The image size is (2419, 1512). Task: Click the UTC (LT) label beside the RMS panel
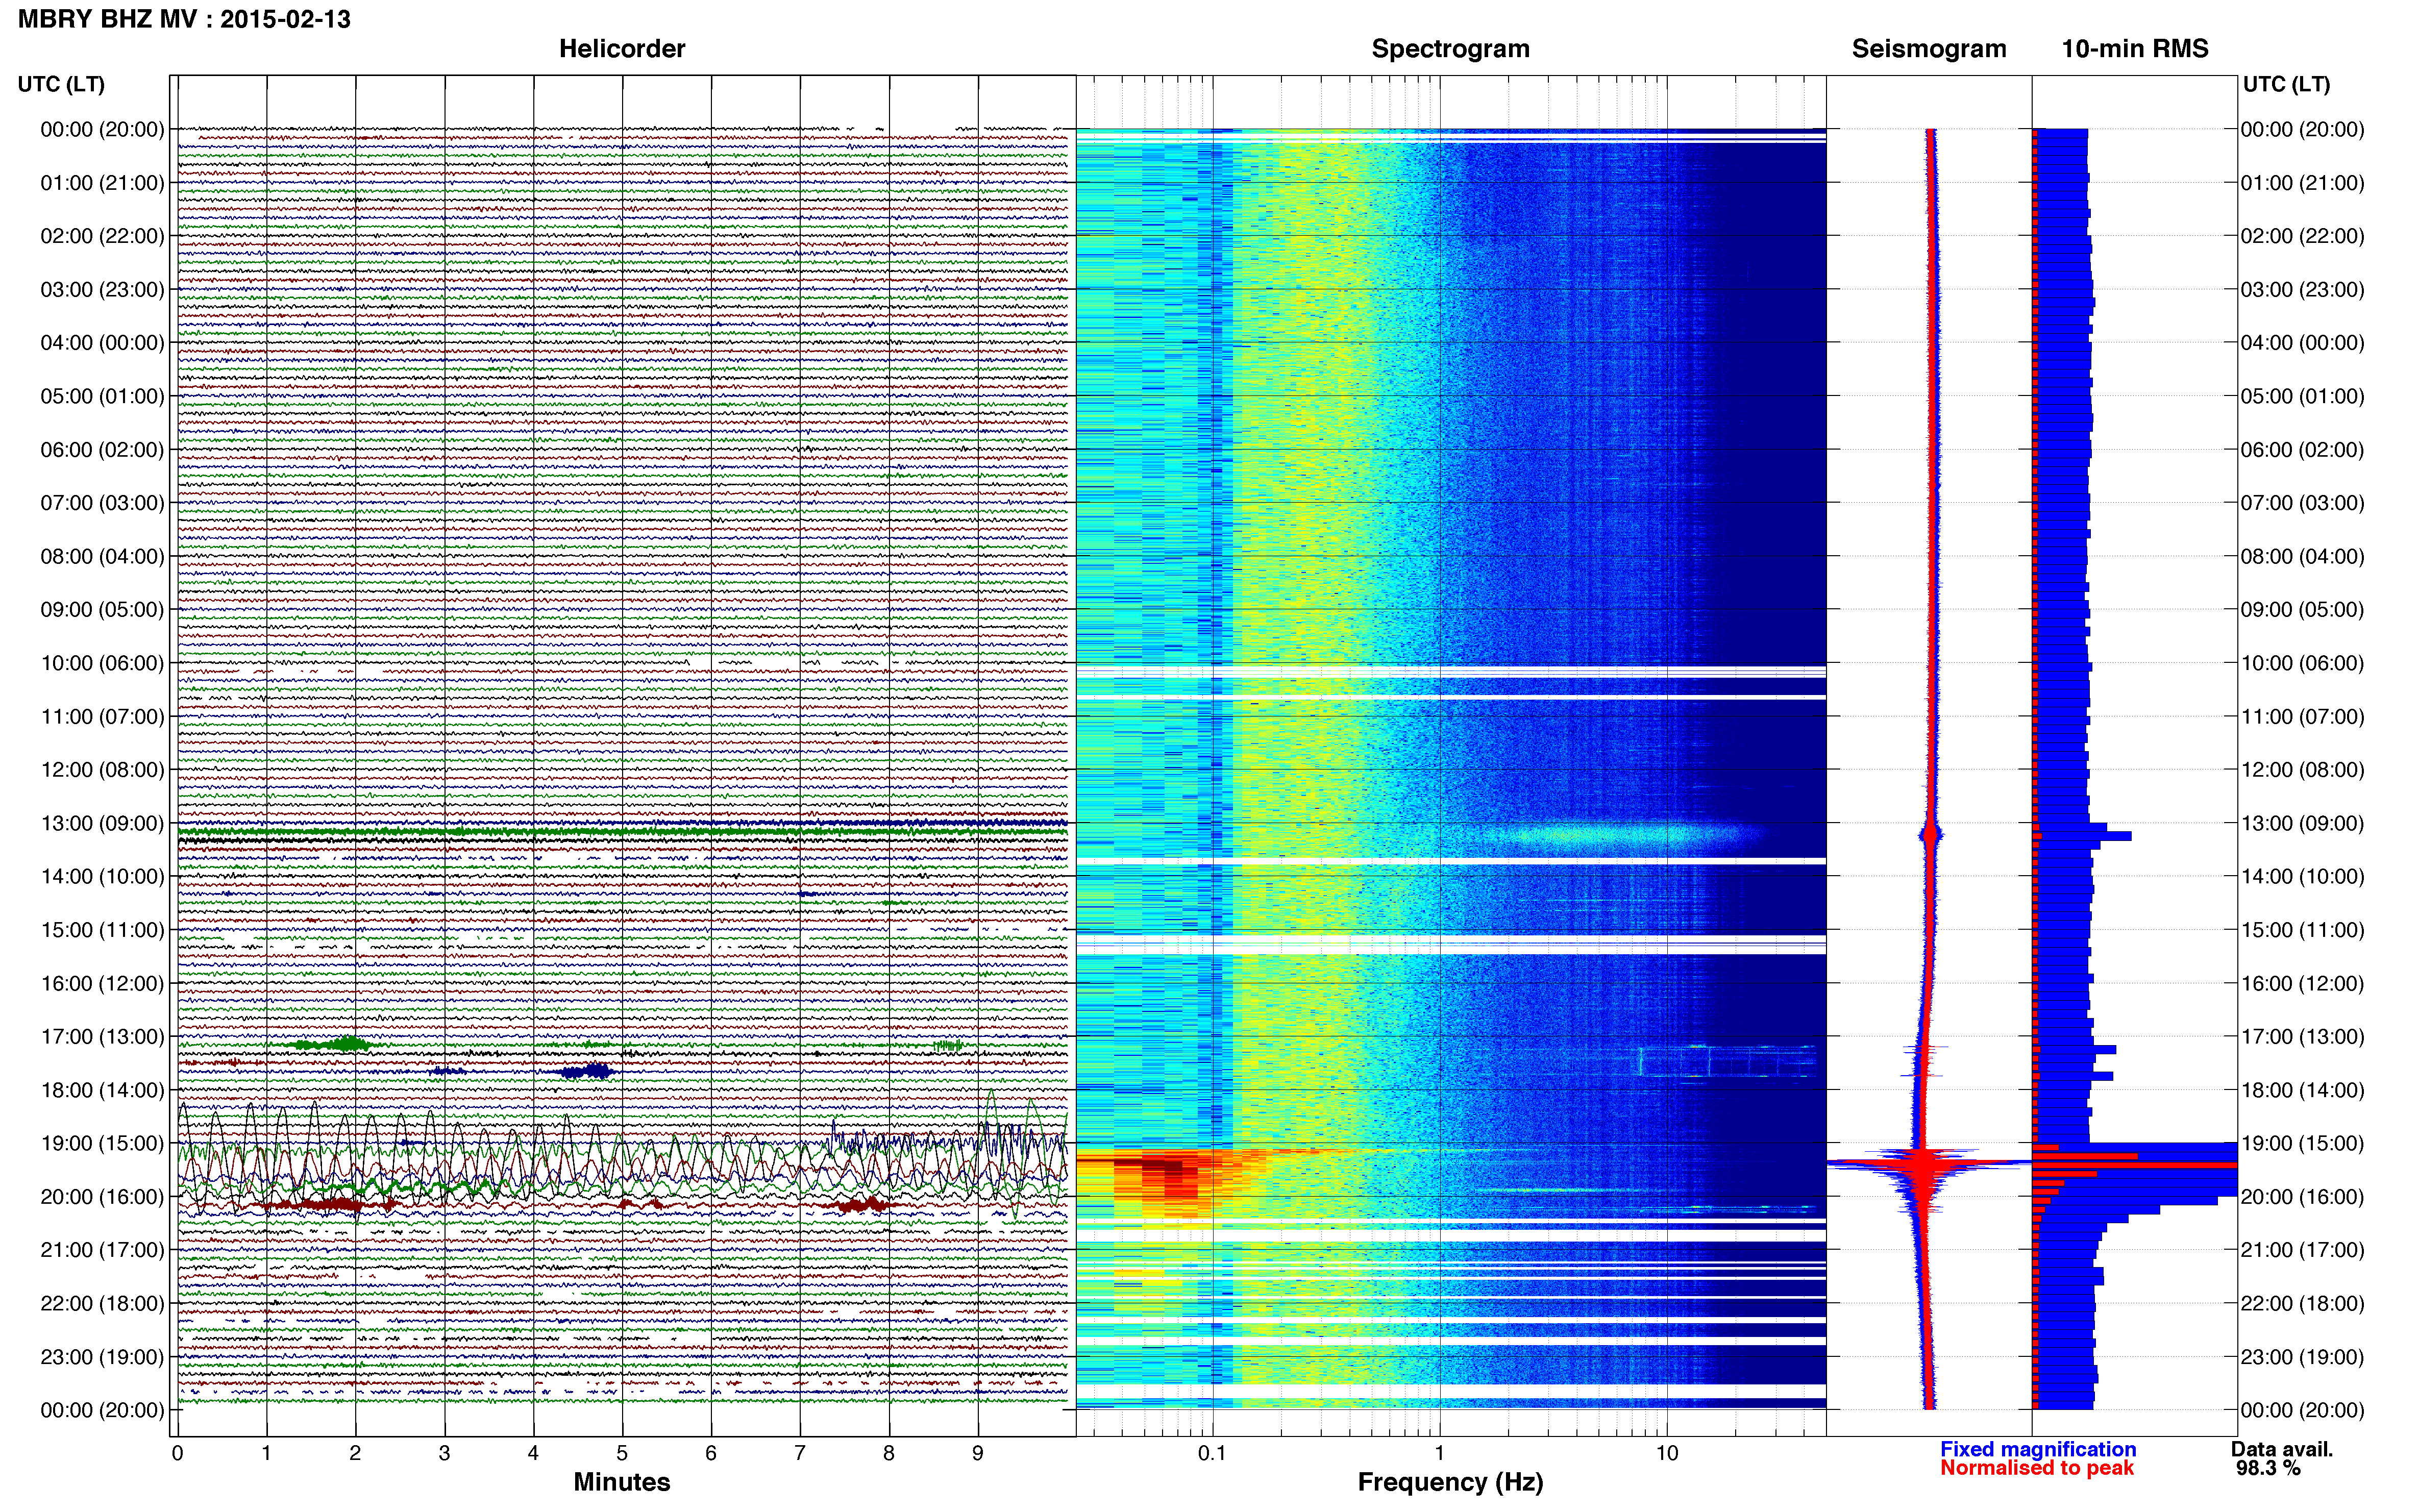pos(2286,84)
